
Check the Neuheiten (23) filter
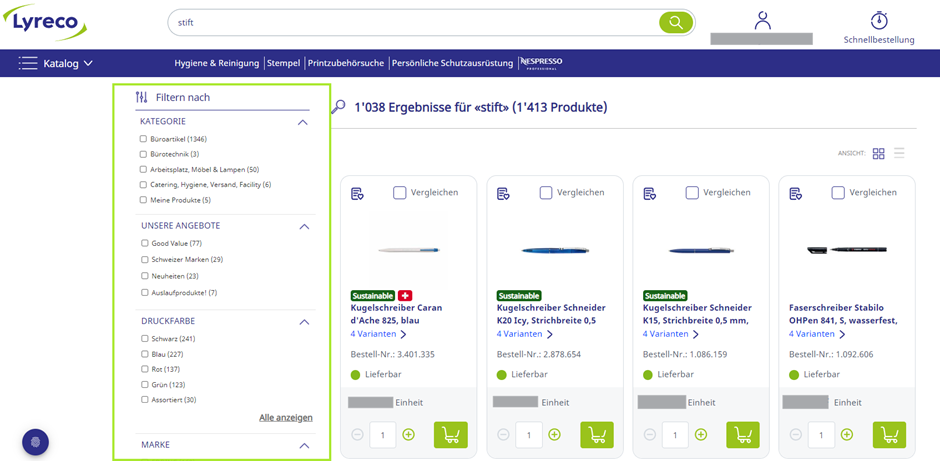coord(144,276)
